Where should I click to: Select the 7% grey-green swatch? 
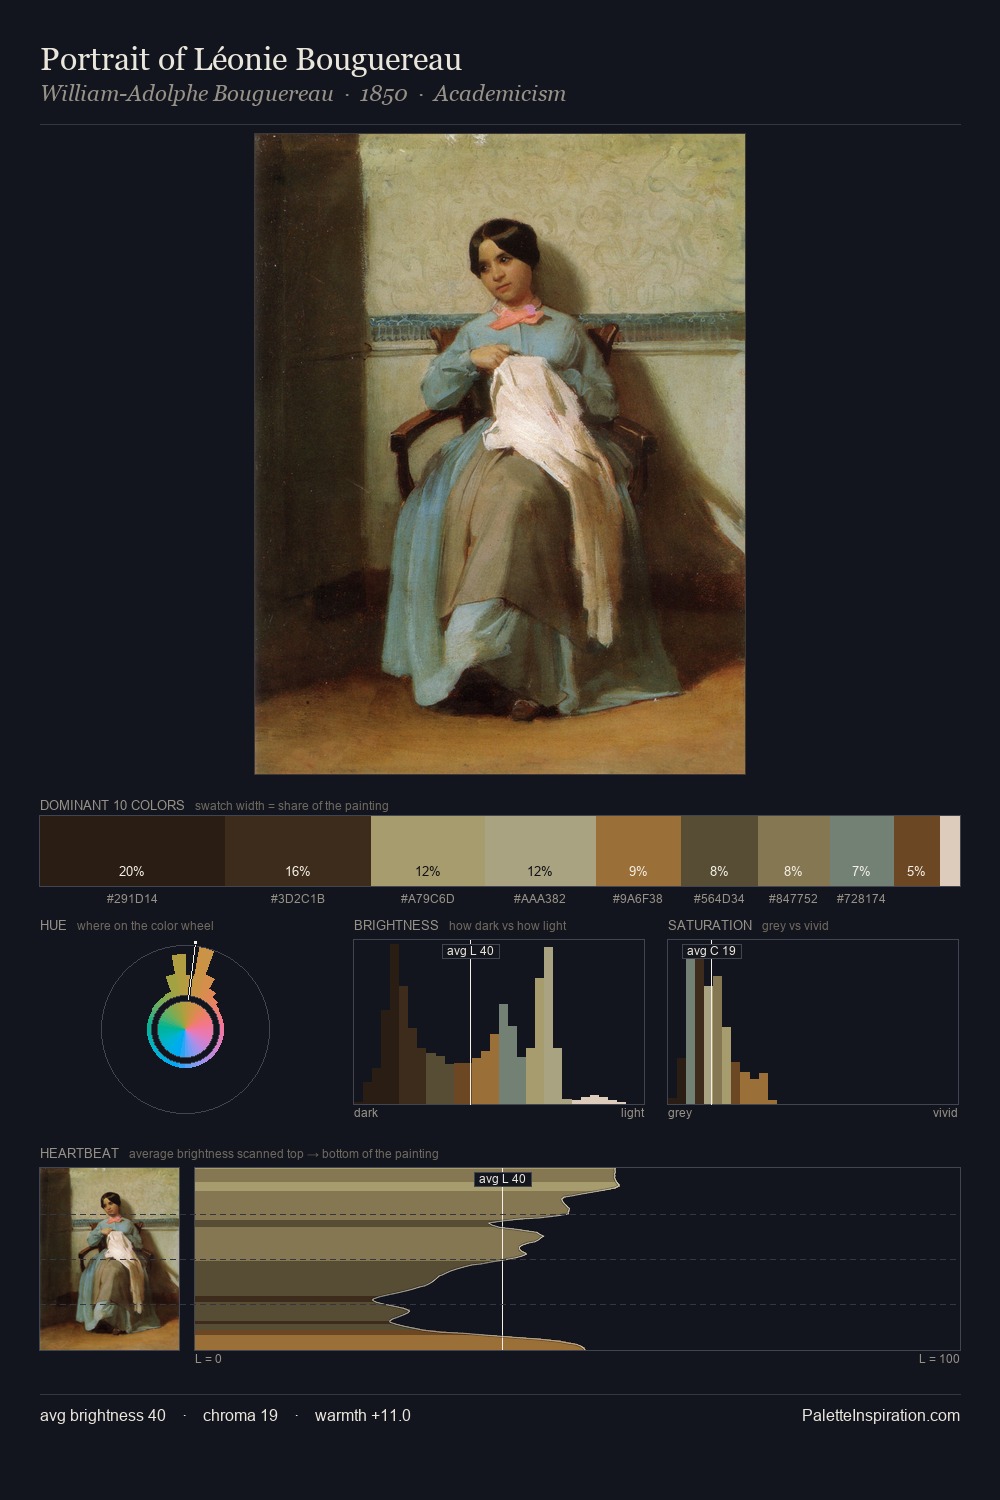[862, 851]
